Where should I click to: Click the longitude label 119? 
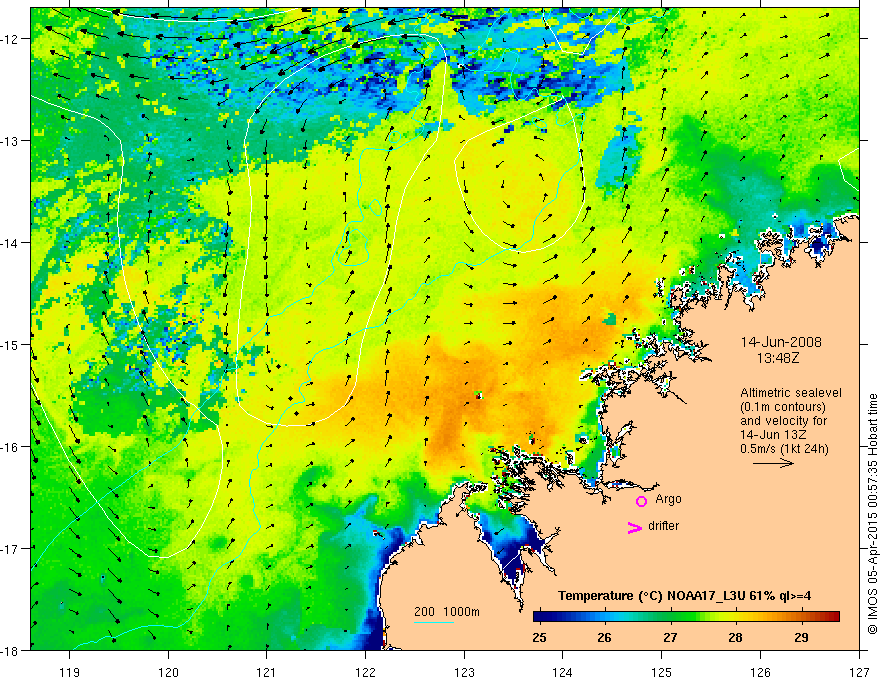[x=70, y=673]
